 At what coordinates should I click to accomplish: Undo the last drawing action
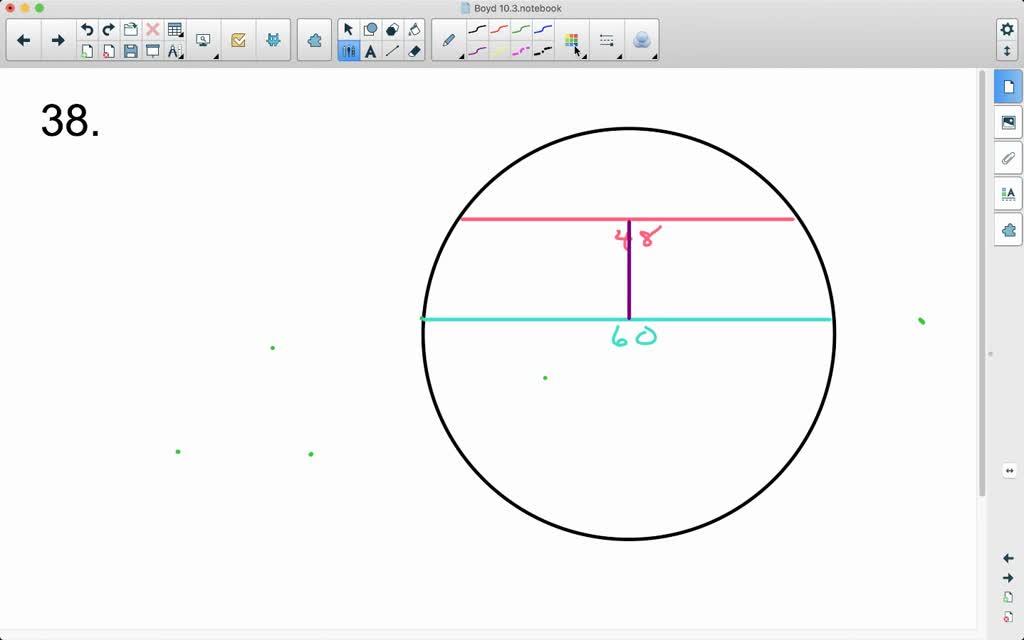pos(87,27)
